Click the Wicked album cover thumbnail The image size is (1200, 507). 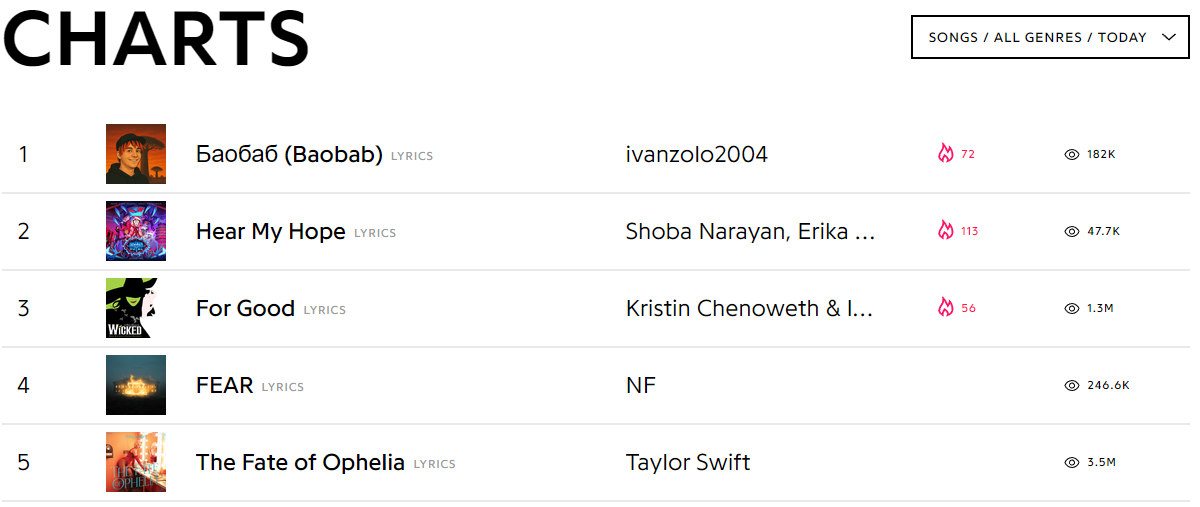[x=136, y=308]
